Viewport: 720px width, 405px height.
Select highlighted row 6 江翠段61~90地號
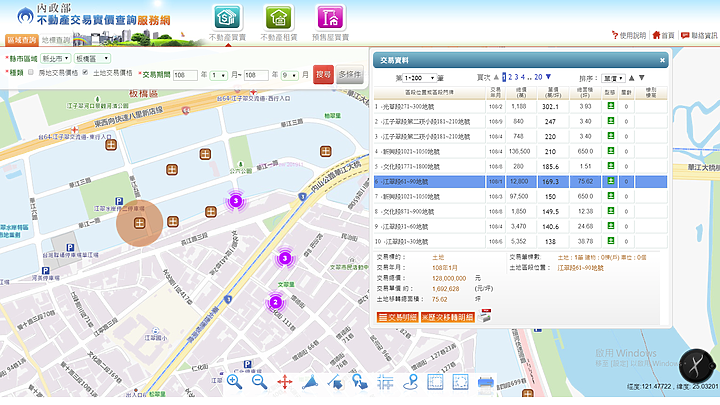coord(520,181)
